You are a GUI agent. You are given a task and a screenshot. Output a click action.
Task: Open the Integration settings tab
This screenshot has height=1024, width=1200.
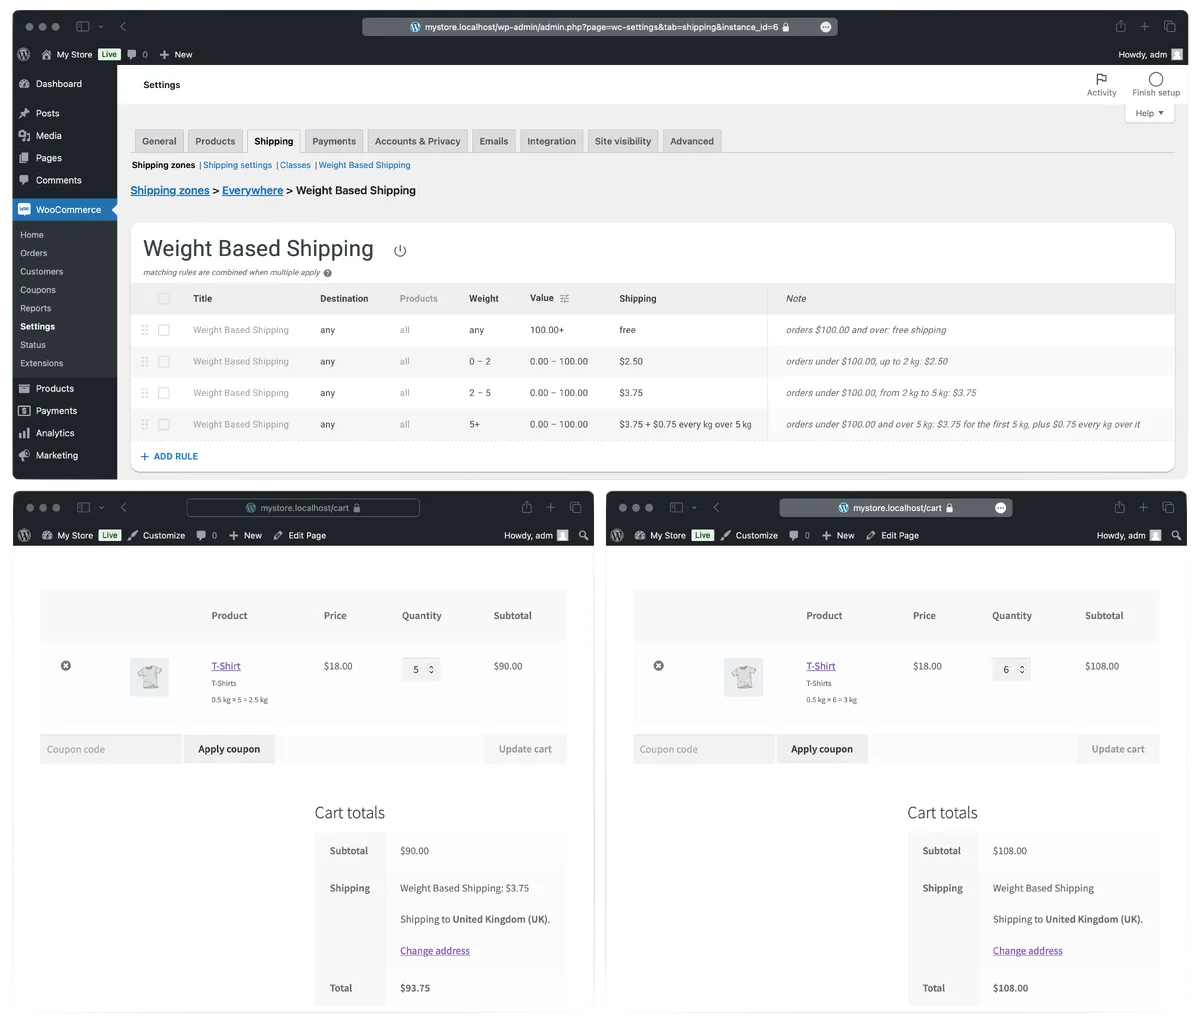[552, 141]
